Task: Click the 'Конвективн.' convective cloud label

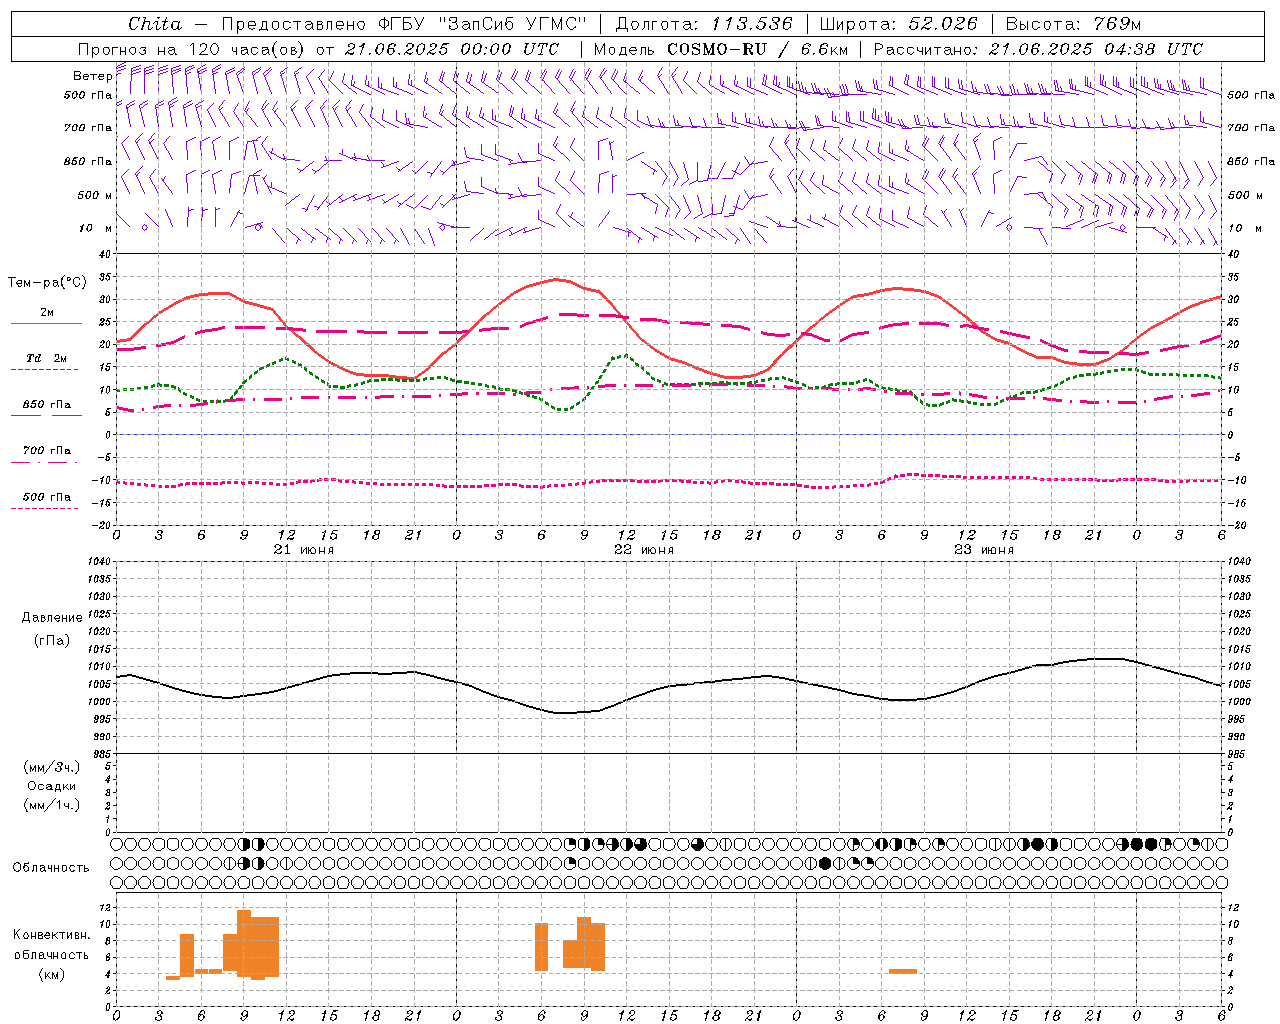Action: coord(52,935)
